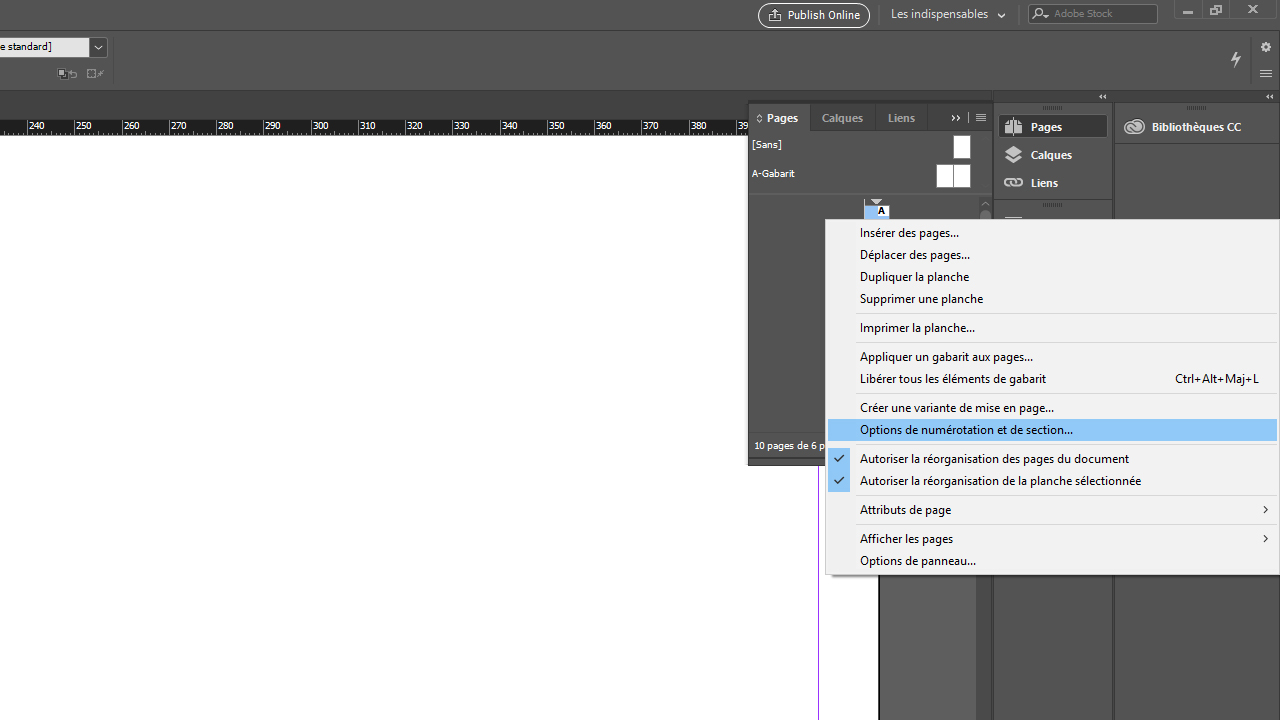The image size is (1280, 720).
Task: Select the page thumbnail marked A
Action: [877, 213]
